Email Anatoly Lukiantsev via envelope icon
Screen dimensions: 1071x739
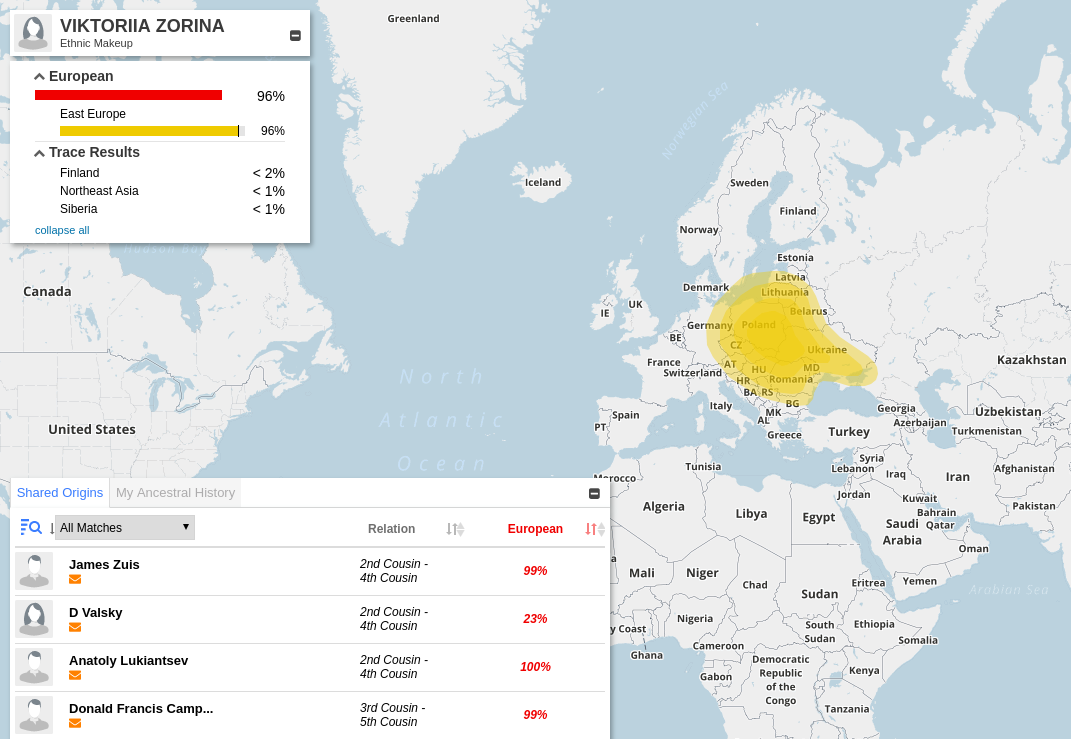pyautogui.click(x=75, y=675)
